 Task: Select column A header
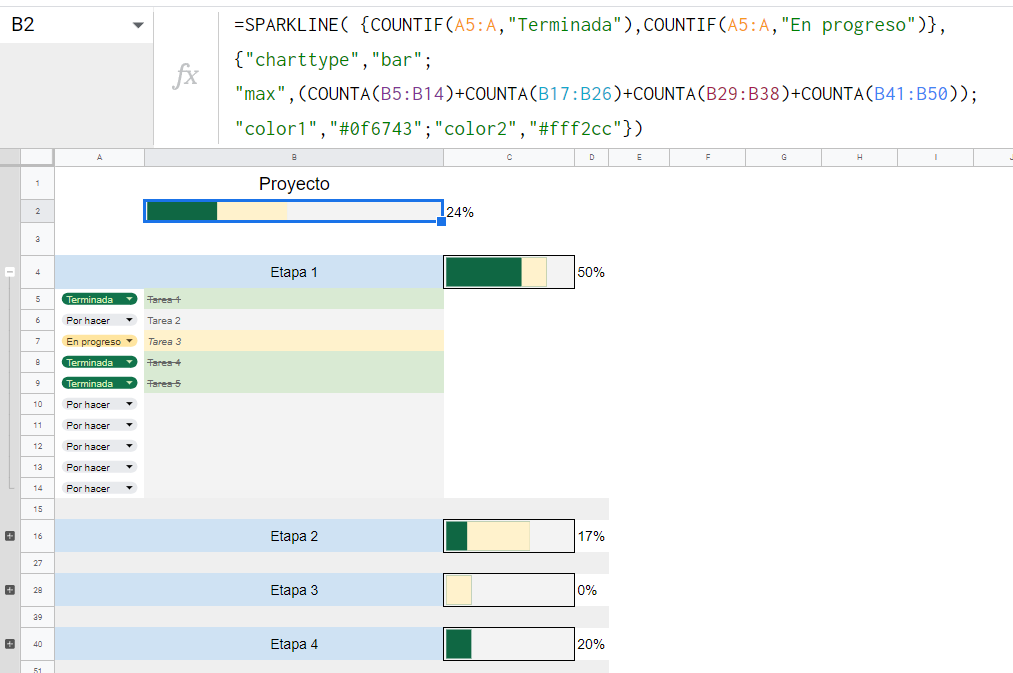(x=99, y=157)
